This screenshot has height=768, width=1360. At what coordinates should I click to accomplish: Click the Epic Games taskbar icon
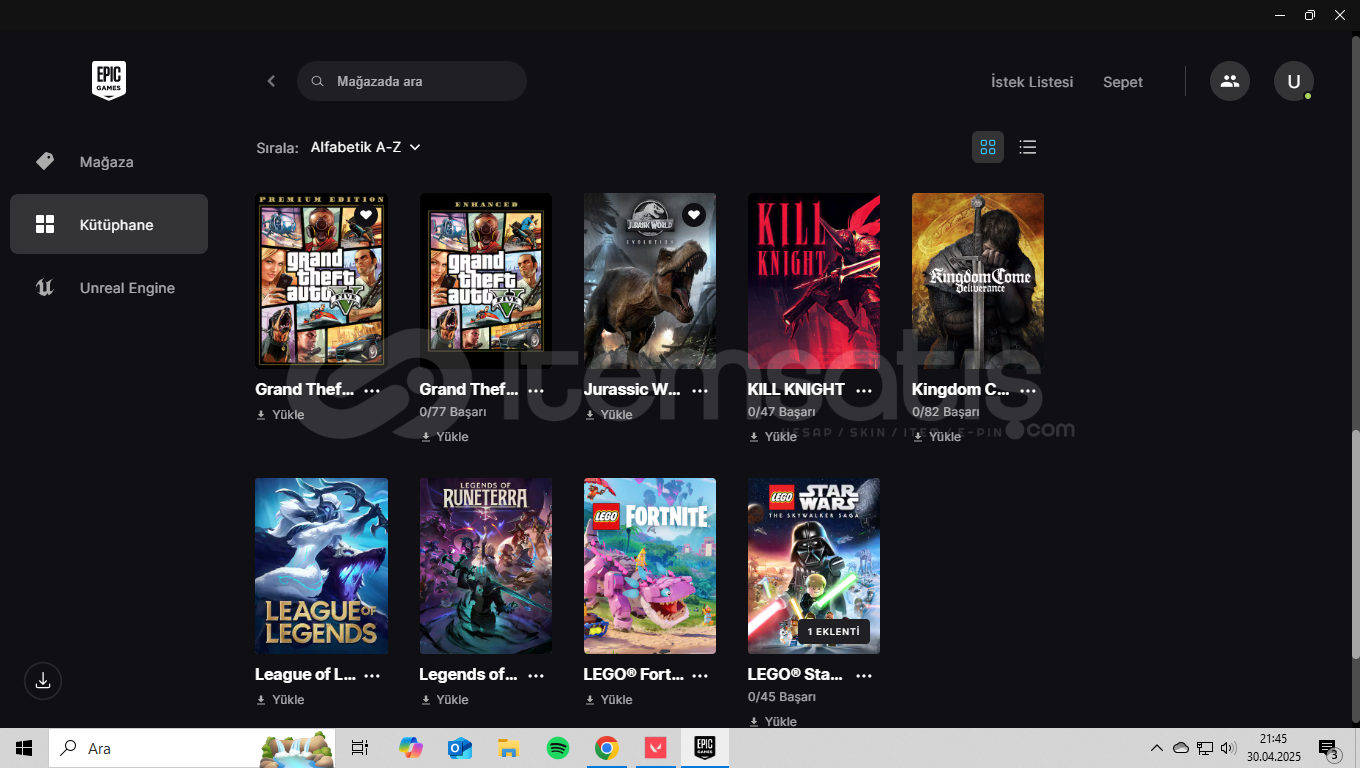(705, 748)
